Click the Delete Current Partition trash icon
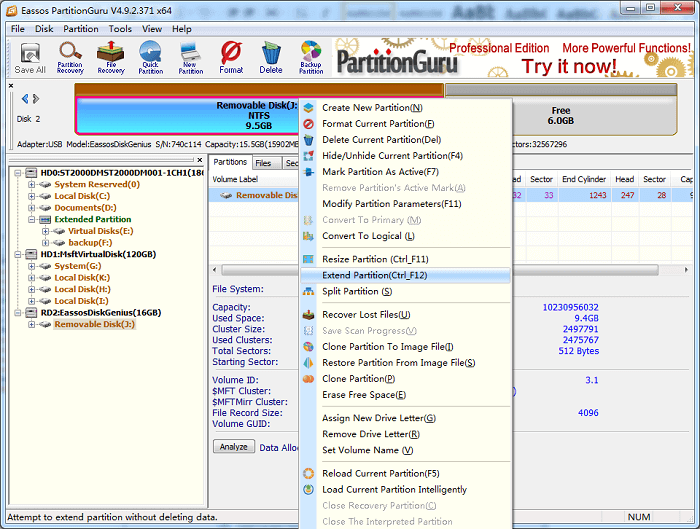Viewport: 700px width, 529px height. pos(308,140)
